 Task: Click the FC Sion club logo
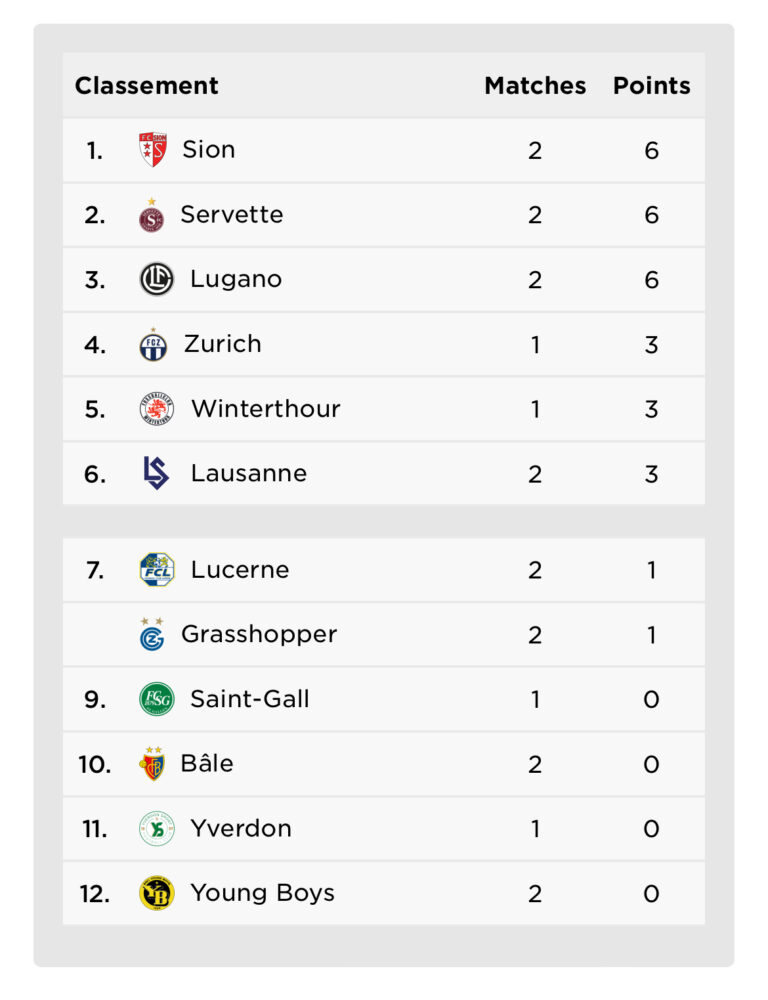(153, 150)
